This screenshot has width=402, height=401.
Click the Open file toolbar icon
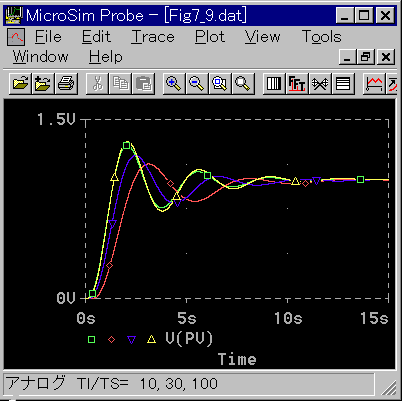20,83
